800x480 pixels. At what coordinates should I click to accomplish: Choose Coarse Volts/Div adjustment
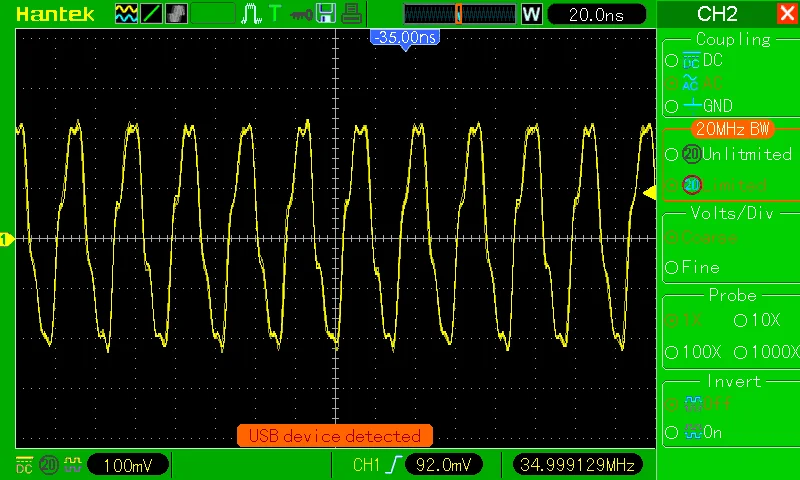pyautogui.click(x=701, y=237)
